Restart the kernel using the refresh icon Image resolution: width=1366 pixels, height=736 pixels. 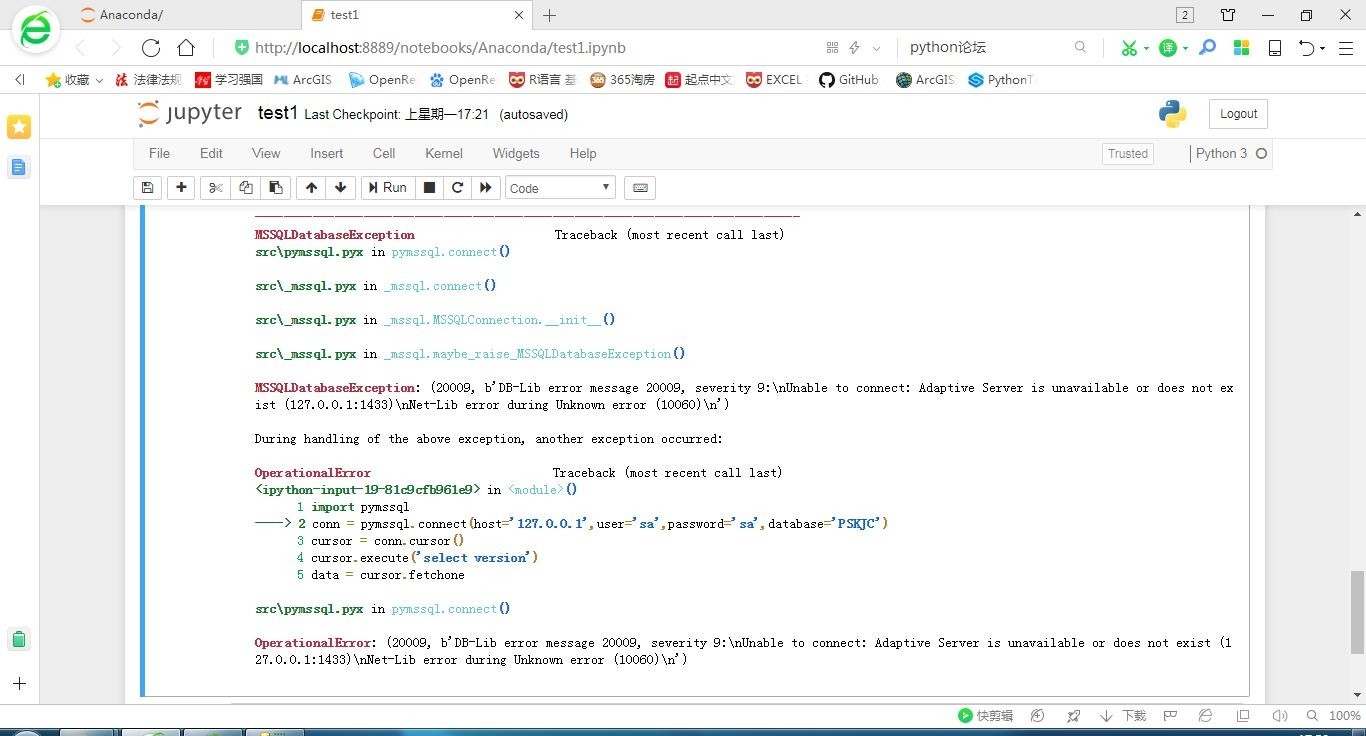pyautogui.click(x=457, y=187)
